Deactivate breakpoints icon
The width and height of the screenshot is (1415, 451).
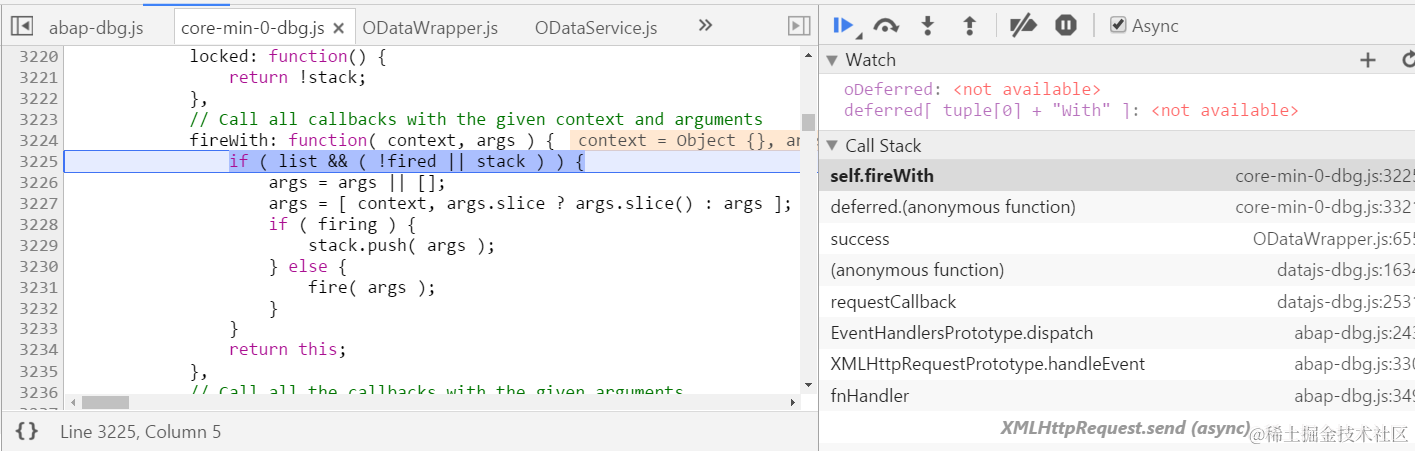1022,26
